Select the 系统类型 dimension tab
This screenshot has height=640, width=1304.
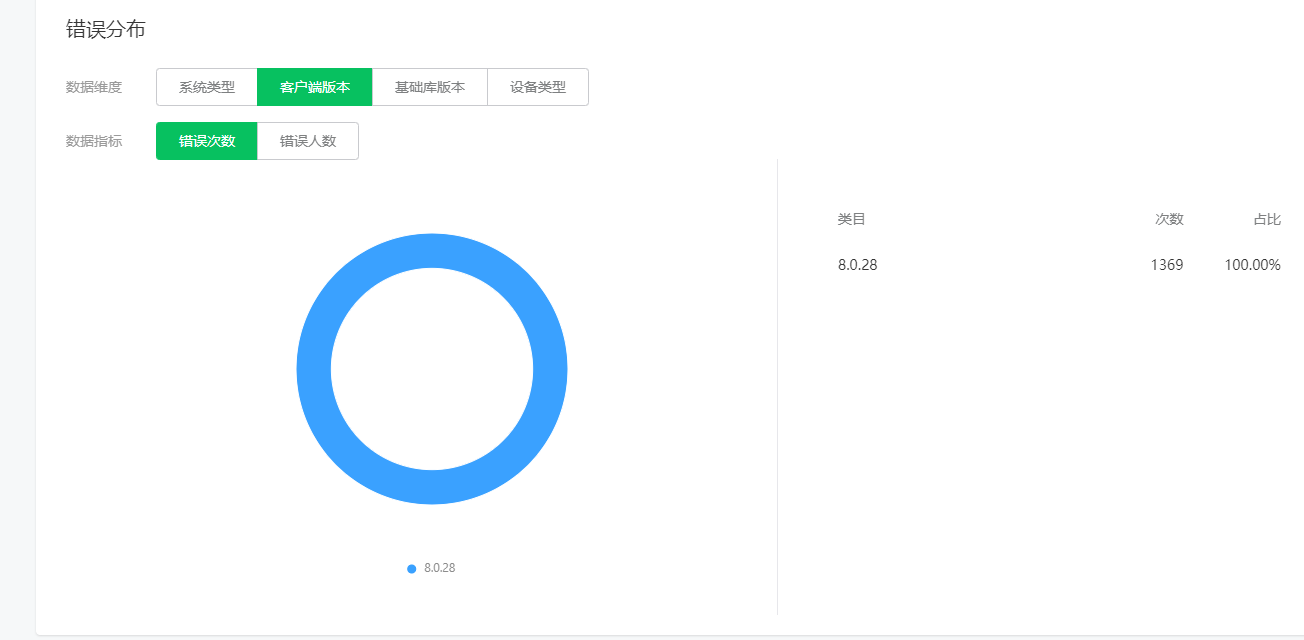[207, 87]
